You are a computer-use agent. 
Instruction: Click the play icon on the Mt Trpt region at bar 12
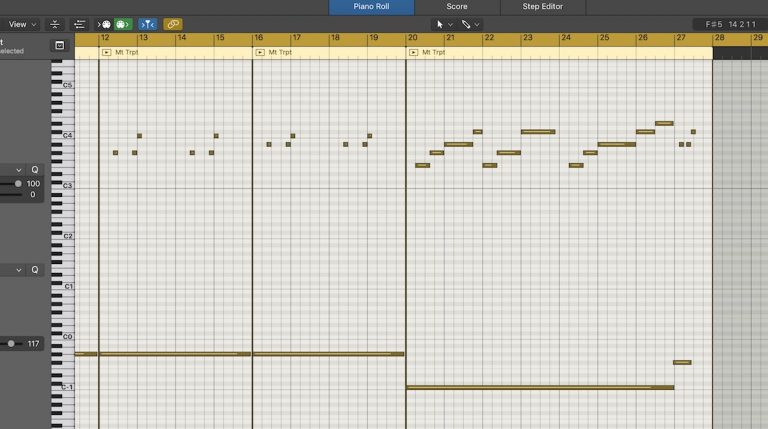pos(106,52)
